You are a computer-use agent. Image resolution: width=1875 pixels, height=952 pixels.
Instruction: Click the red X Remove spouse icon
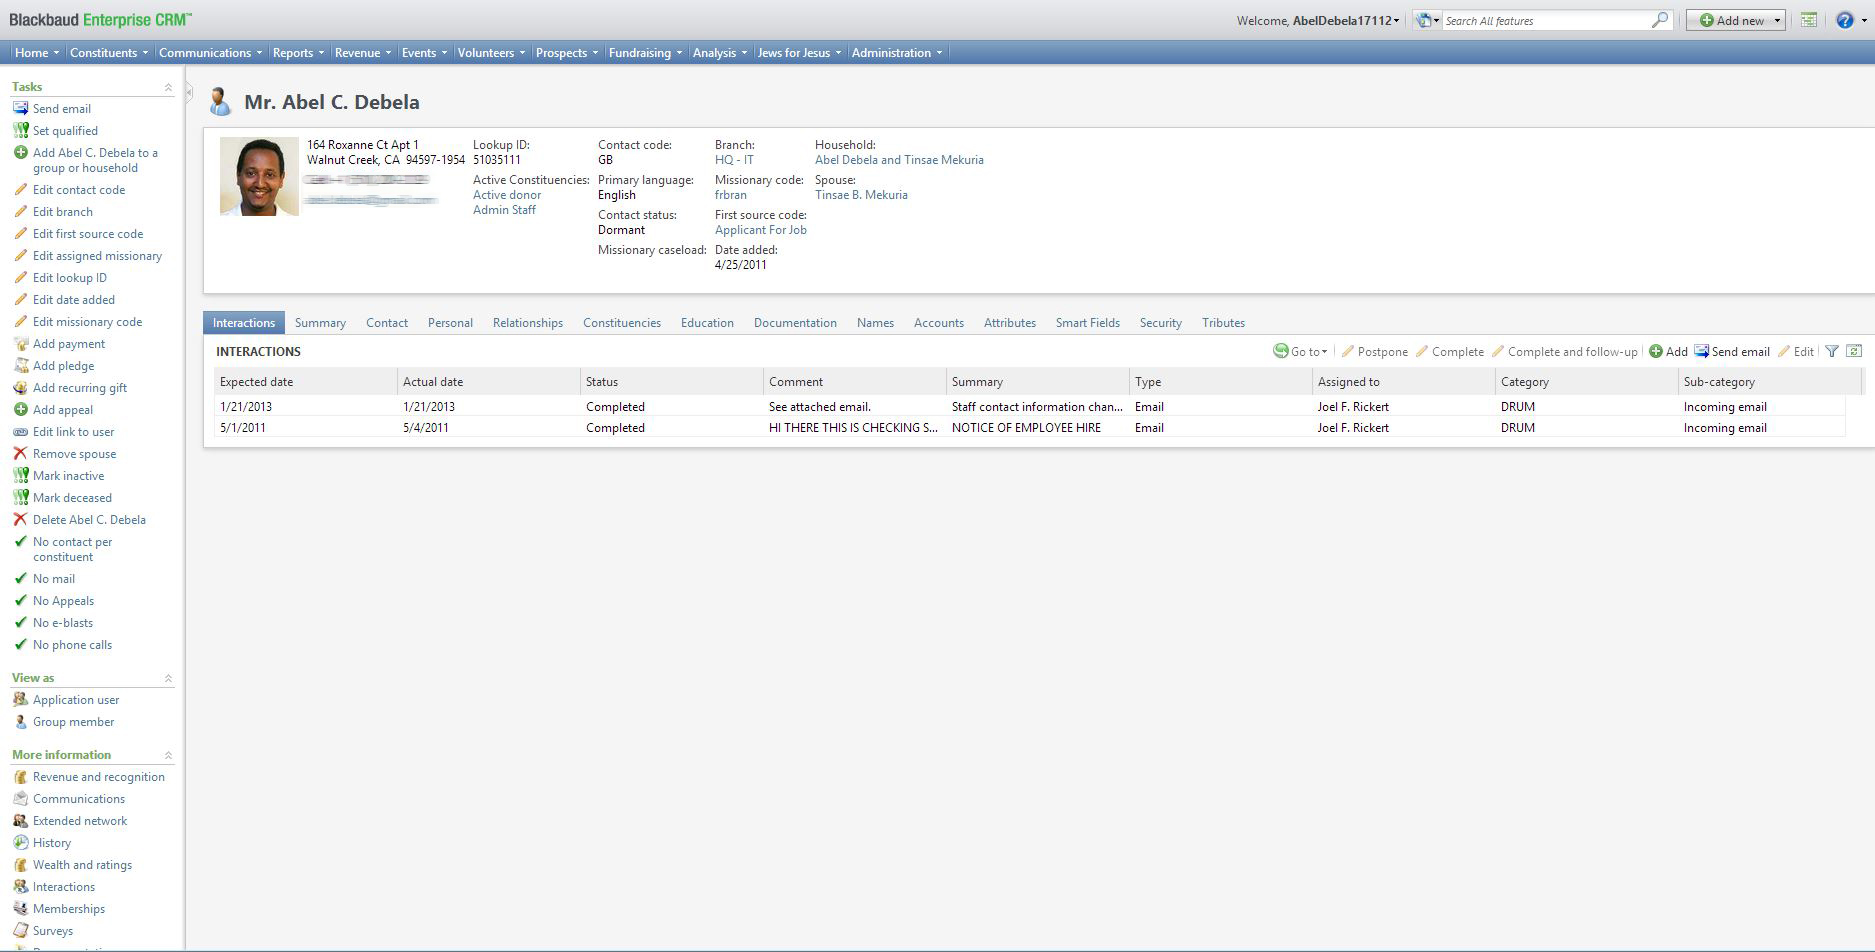(x=20, y=453)
